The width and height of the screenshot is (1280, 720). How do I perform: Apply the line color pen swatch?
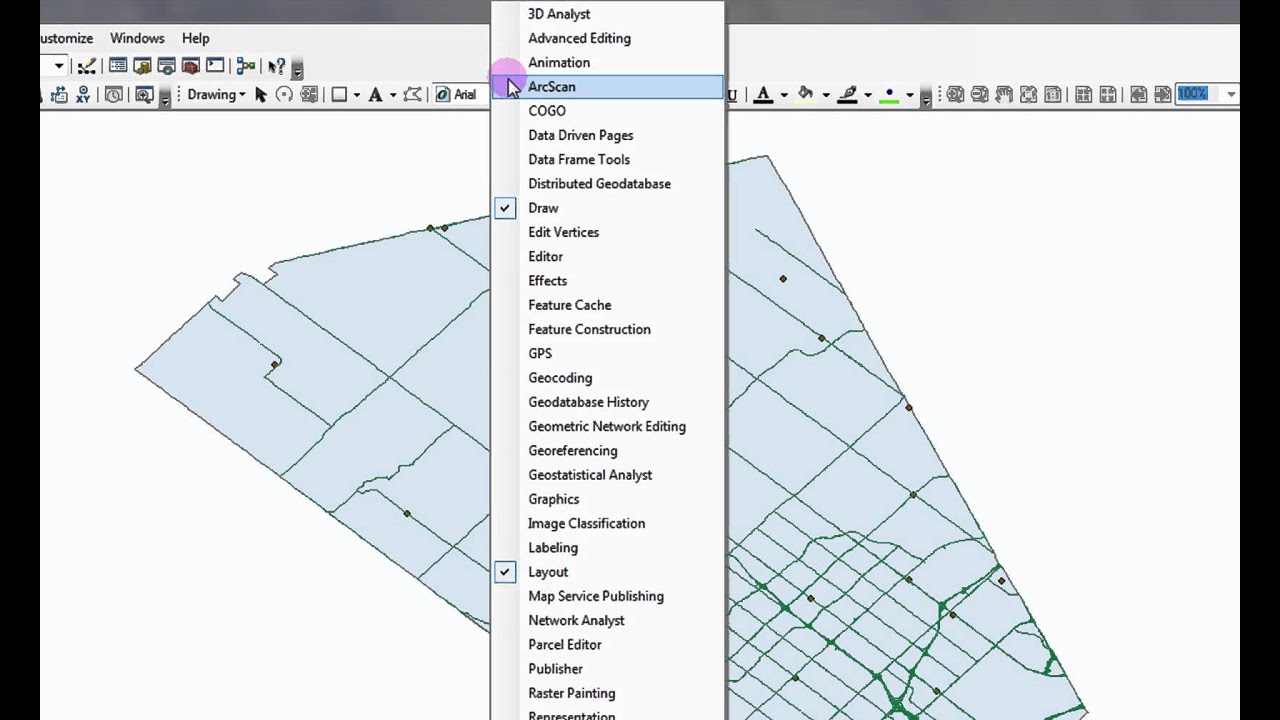point(848,95)
